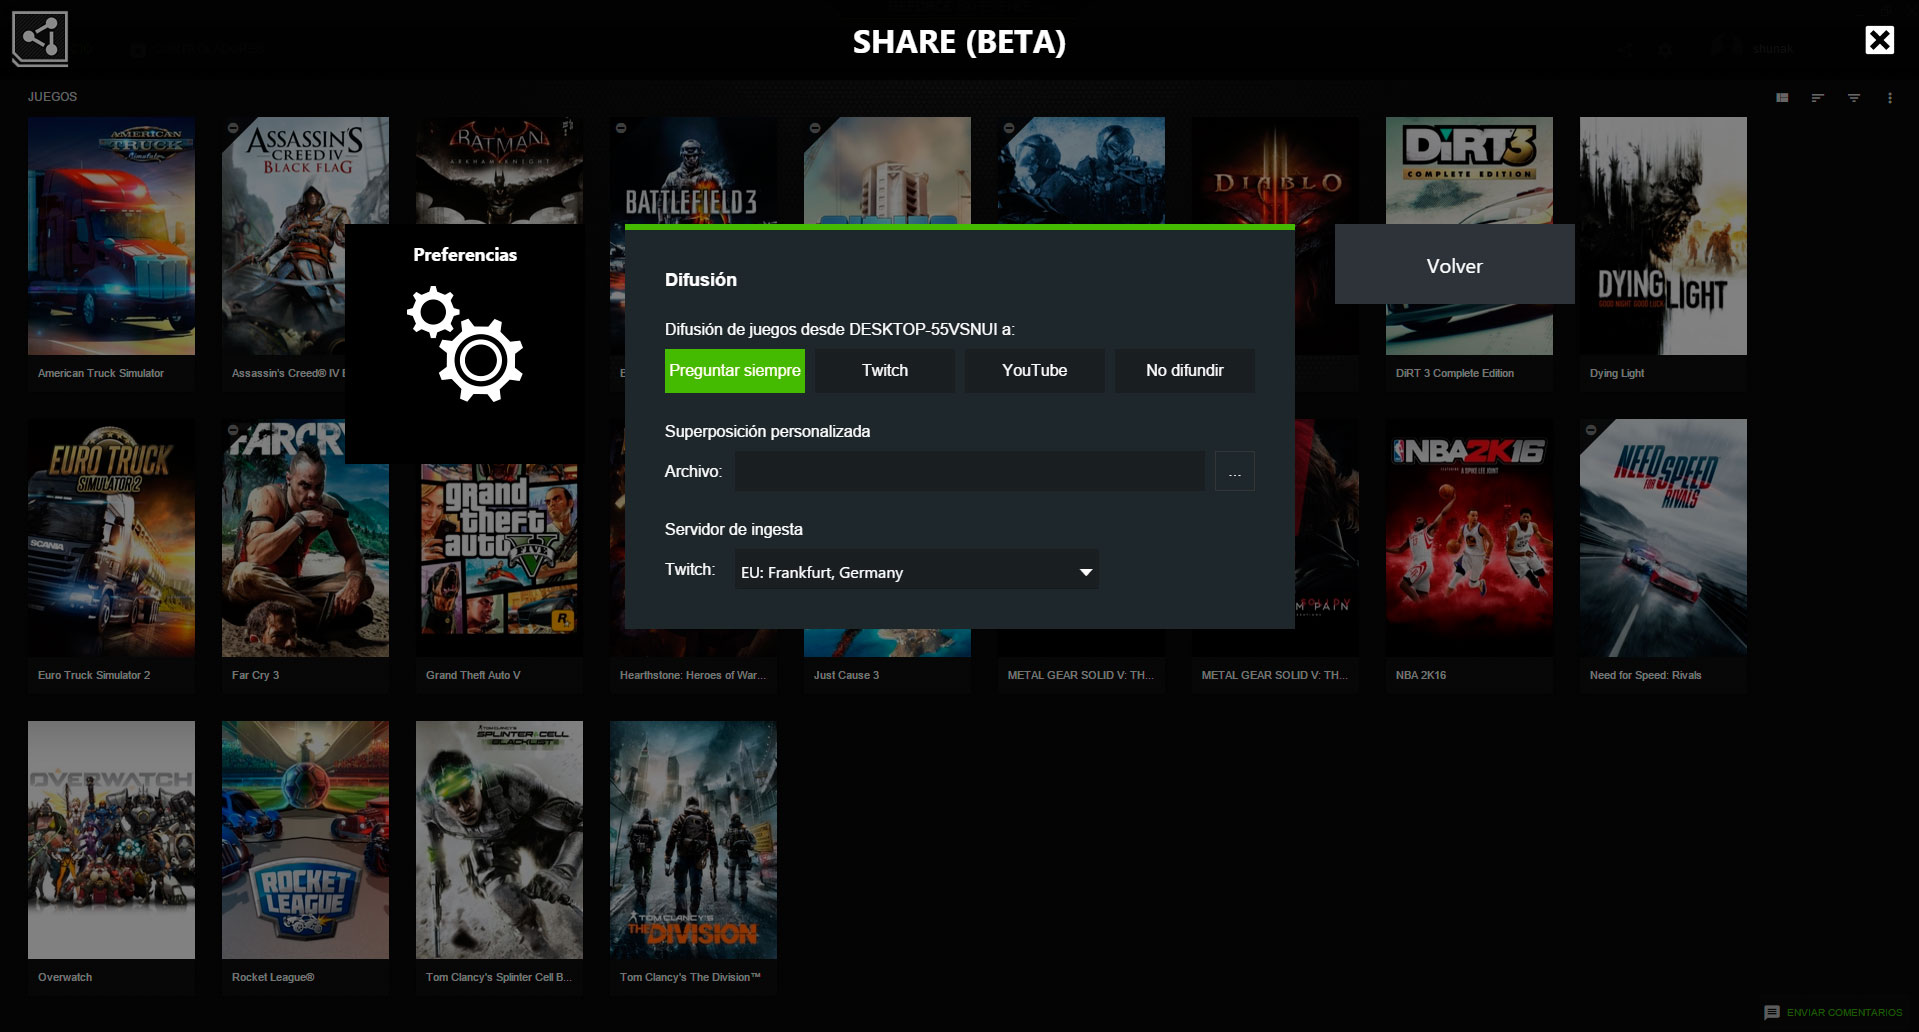Select Overwatch game cover
Image resolution: width=1919 pixels, height=1032 pixels.
[111, 840]
